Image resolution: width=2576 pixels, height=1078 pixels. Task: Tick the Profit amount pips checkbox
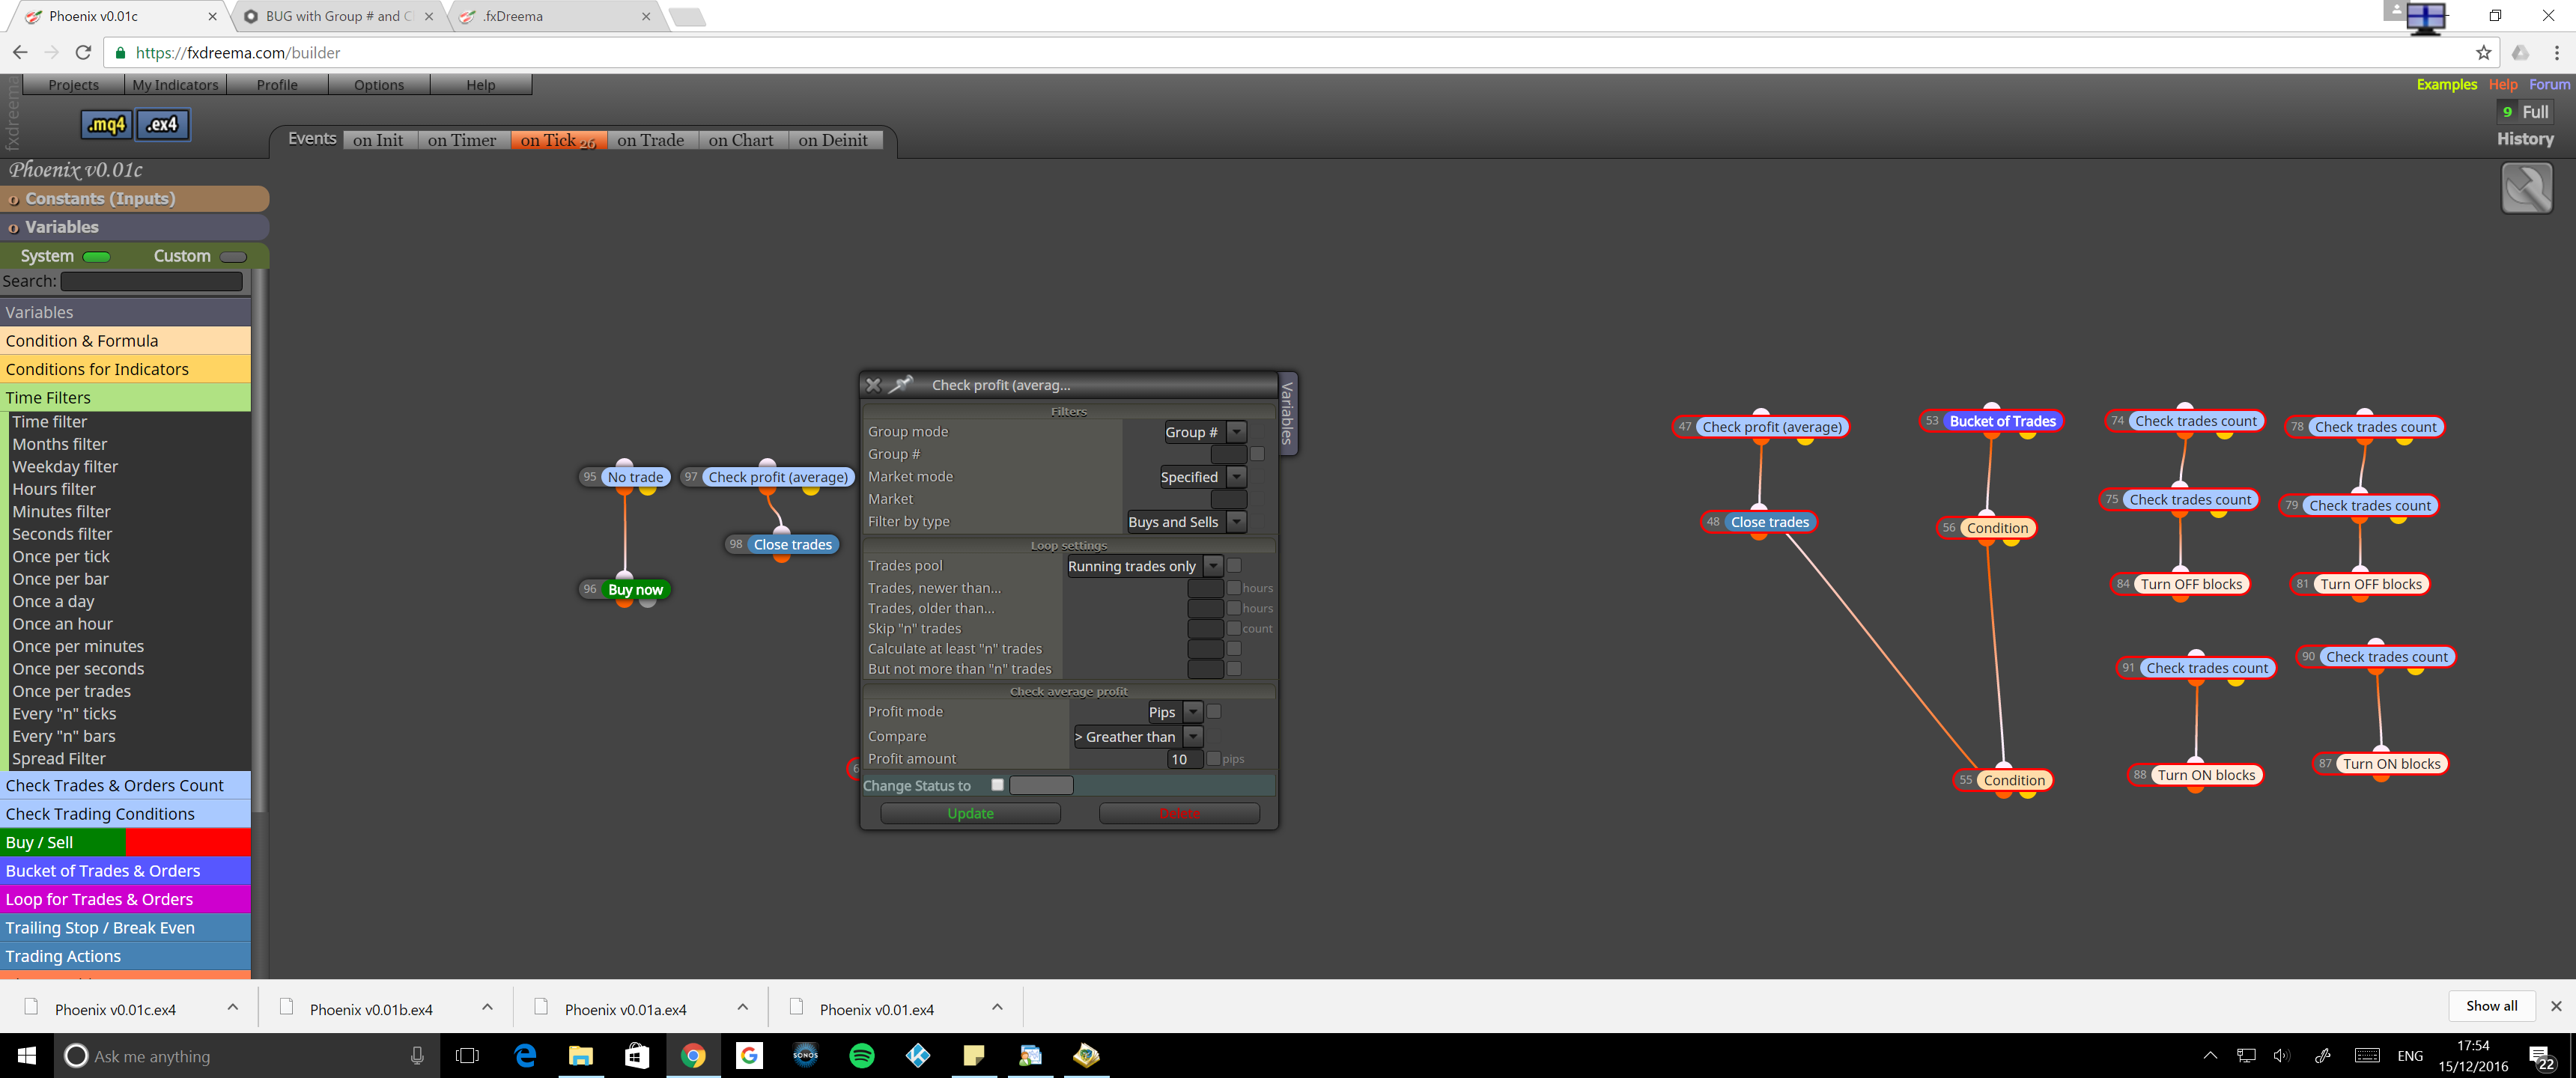(1213, 759)
